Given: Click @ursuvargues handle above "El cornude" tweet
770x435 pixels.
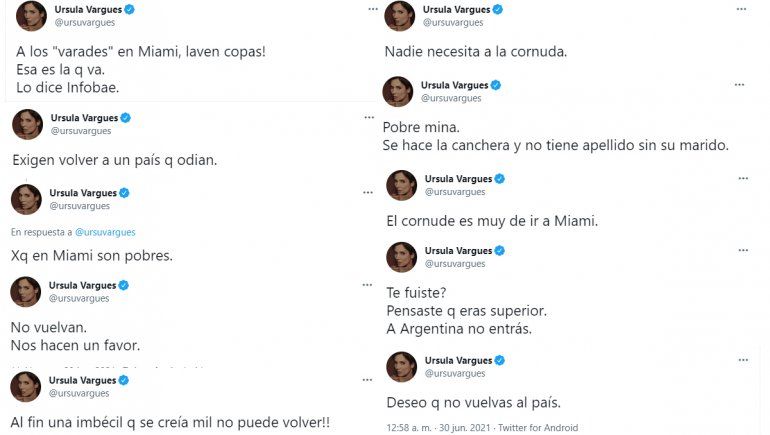Looking at the screenshot, I should coord(455,191).
